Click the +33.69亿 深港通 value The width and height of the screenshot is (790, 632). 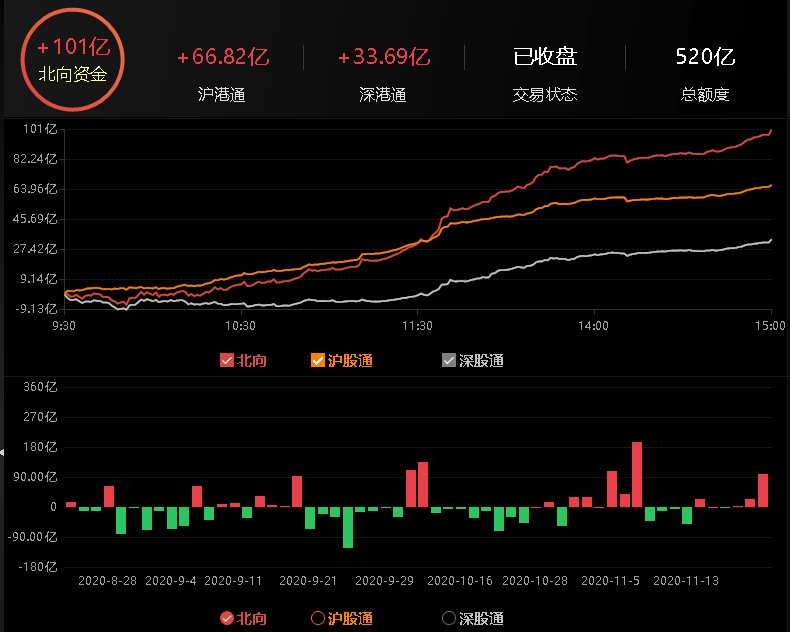click(384, 56)
